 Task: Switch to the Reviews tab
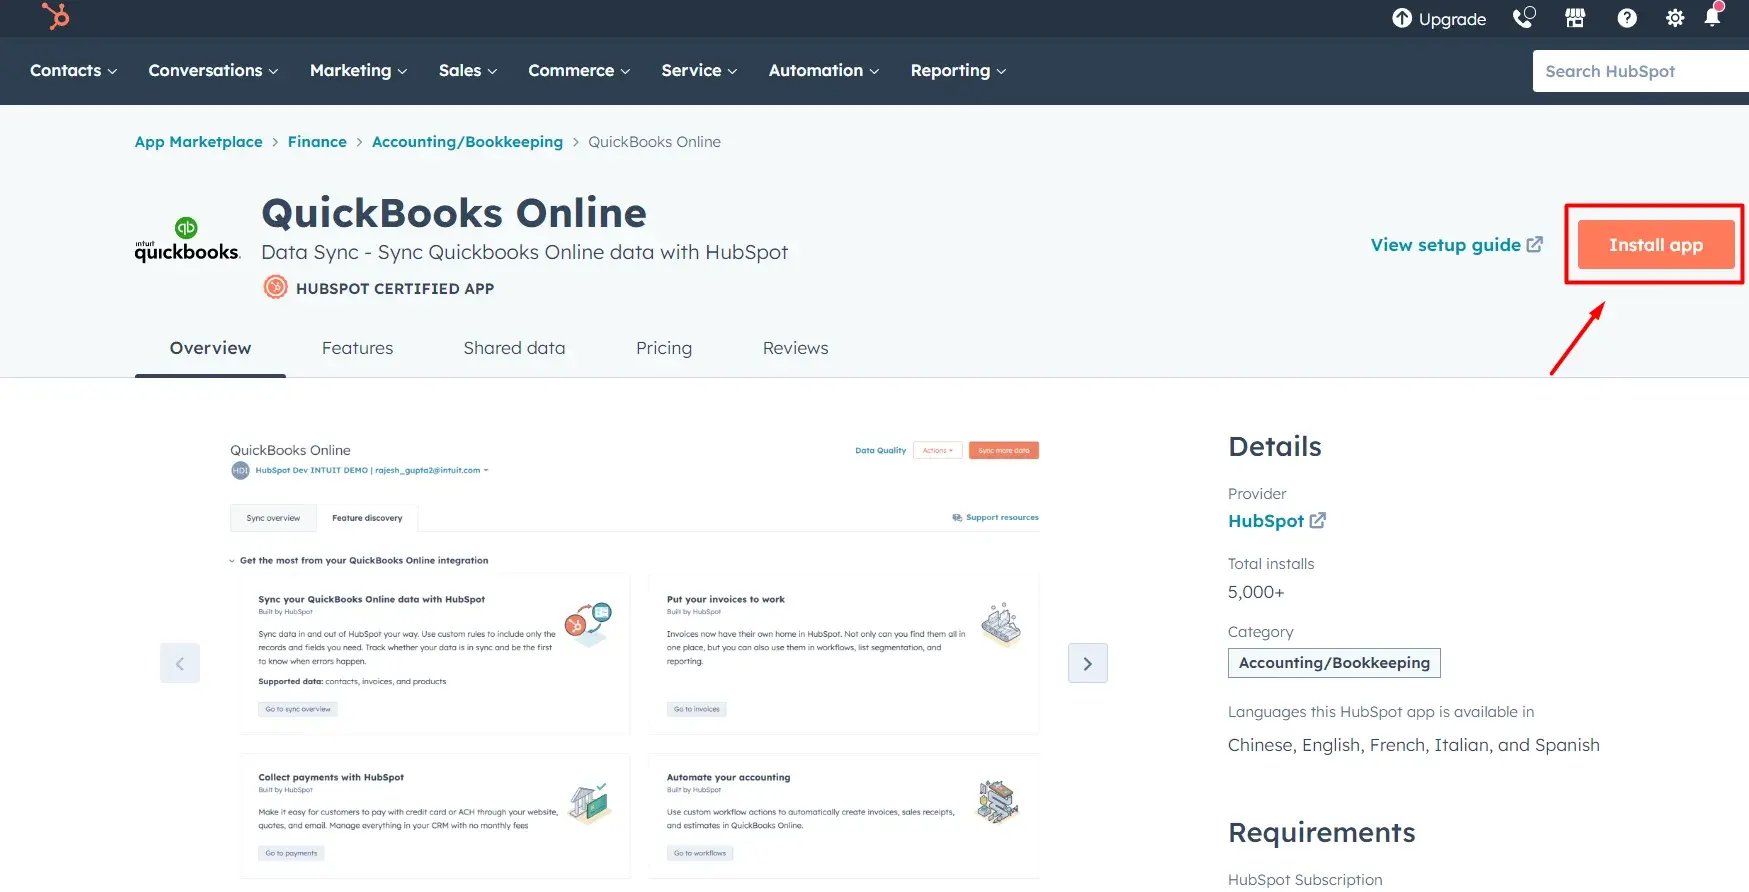(795, 348)
